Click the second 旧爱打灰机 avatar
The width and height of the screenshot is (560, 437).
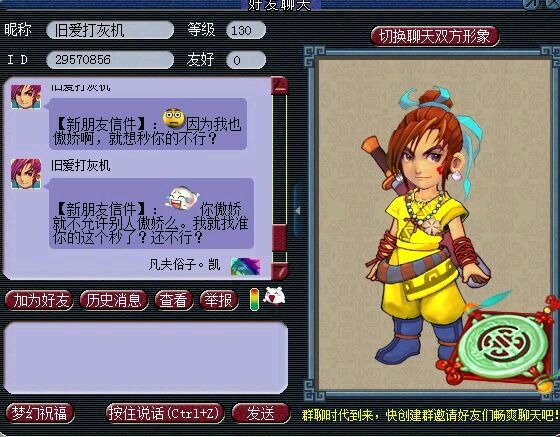[x=26, y=174]
